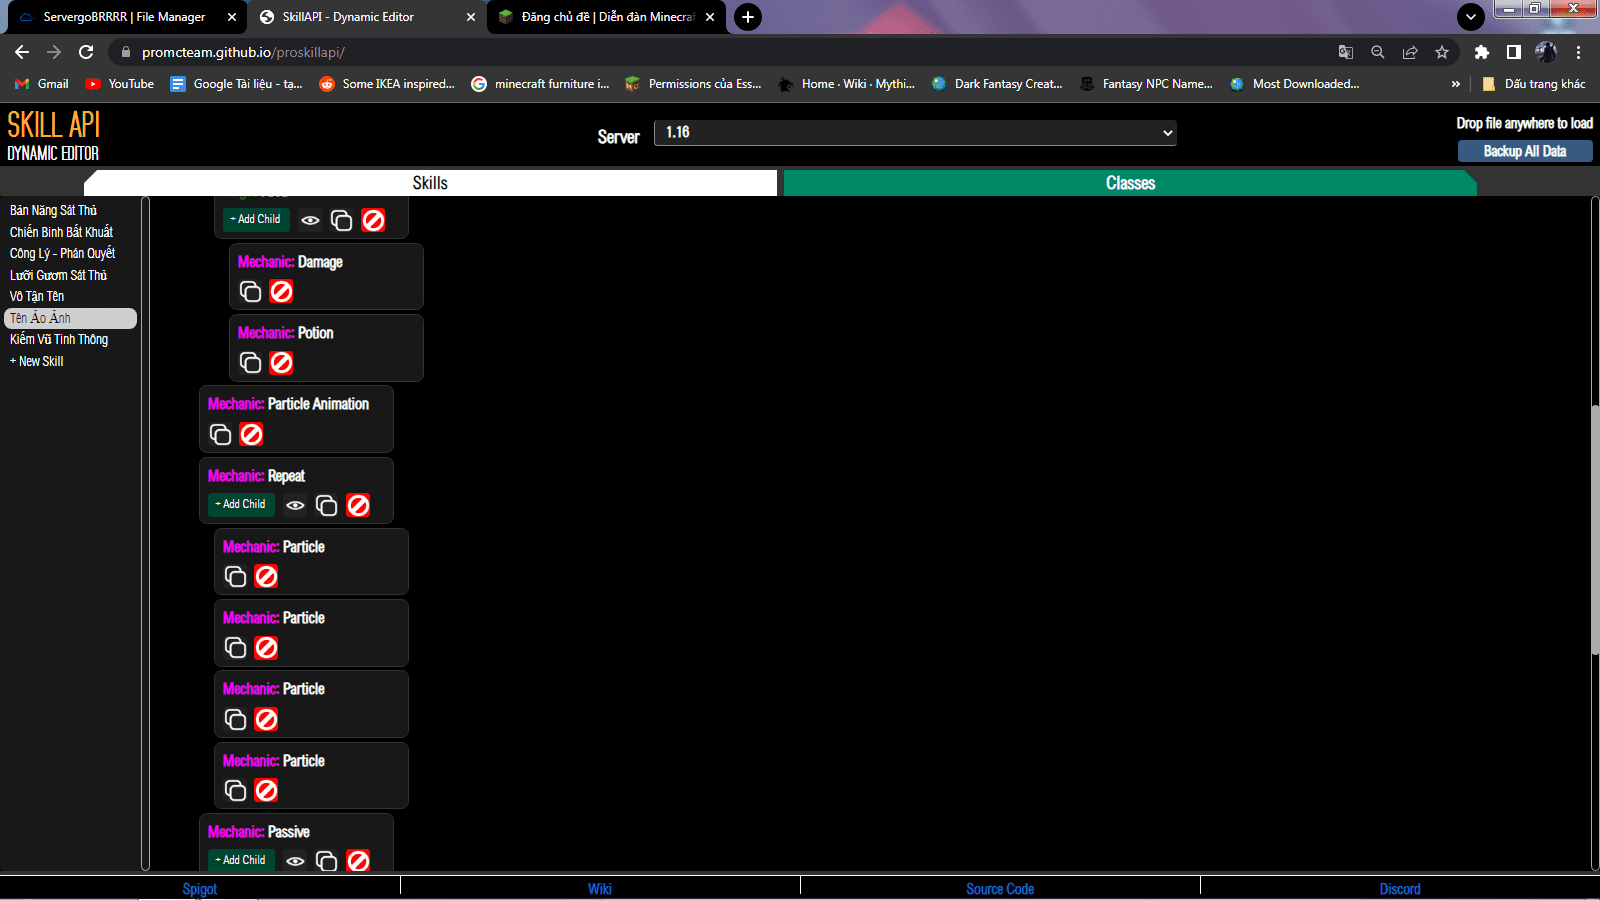
Task: Open the Source Code footer link
Action: pos(1000,889)
